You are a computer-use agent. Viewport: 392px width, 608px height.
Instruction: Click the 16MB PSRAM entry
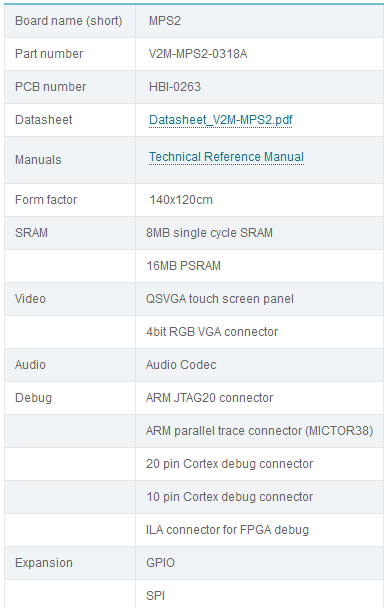pos(183,266)
